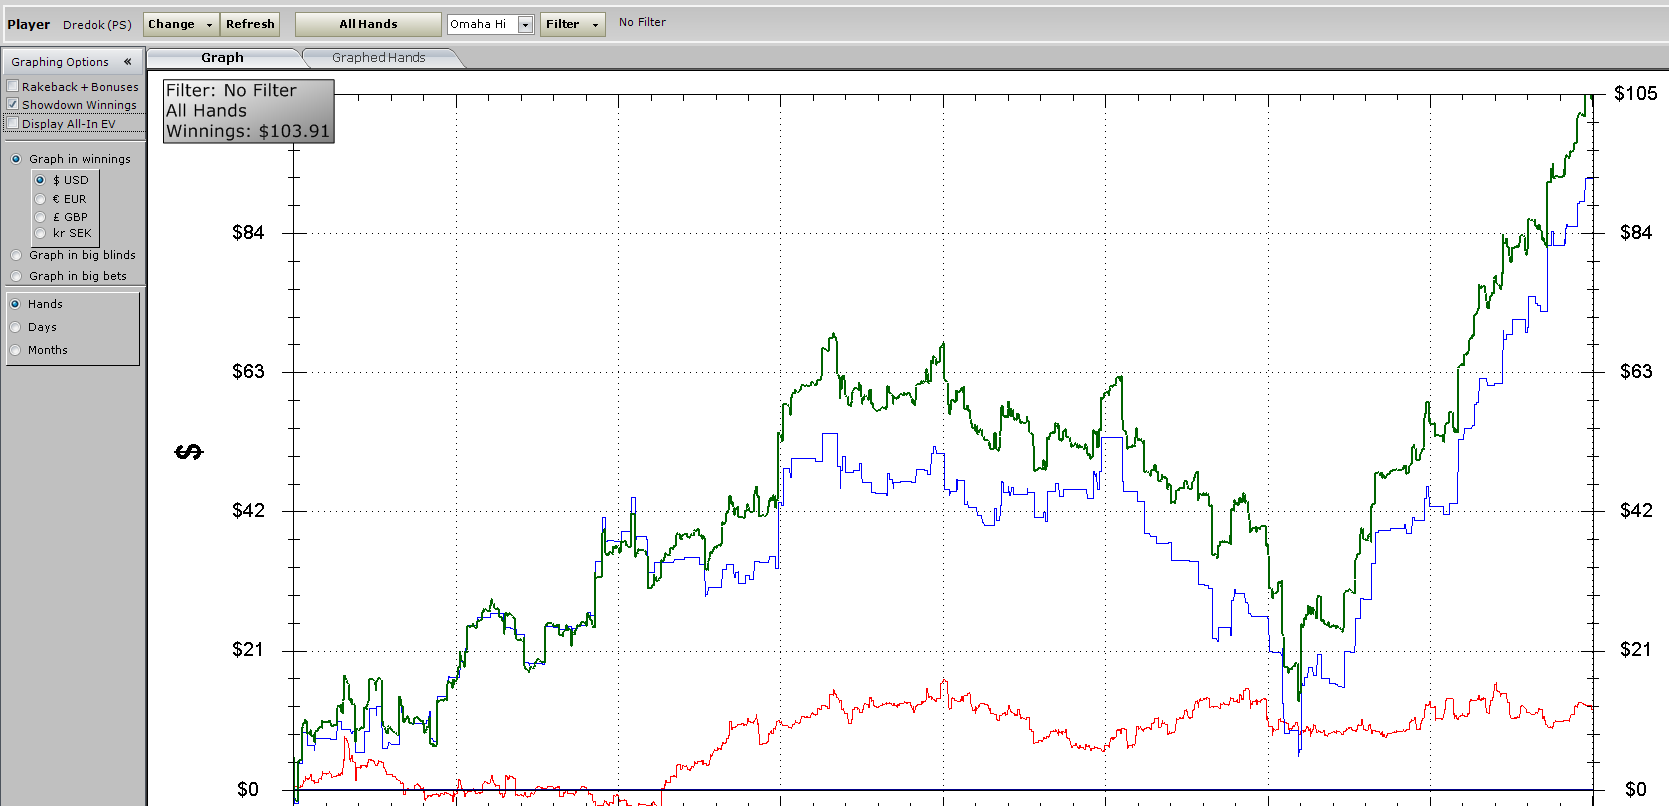This screenshot has width=1669, height=806.
Task: Click the Graphing Options header label
Action: pyautogui.click(x=60, y=62)
